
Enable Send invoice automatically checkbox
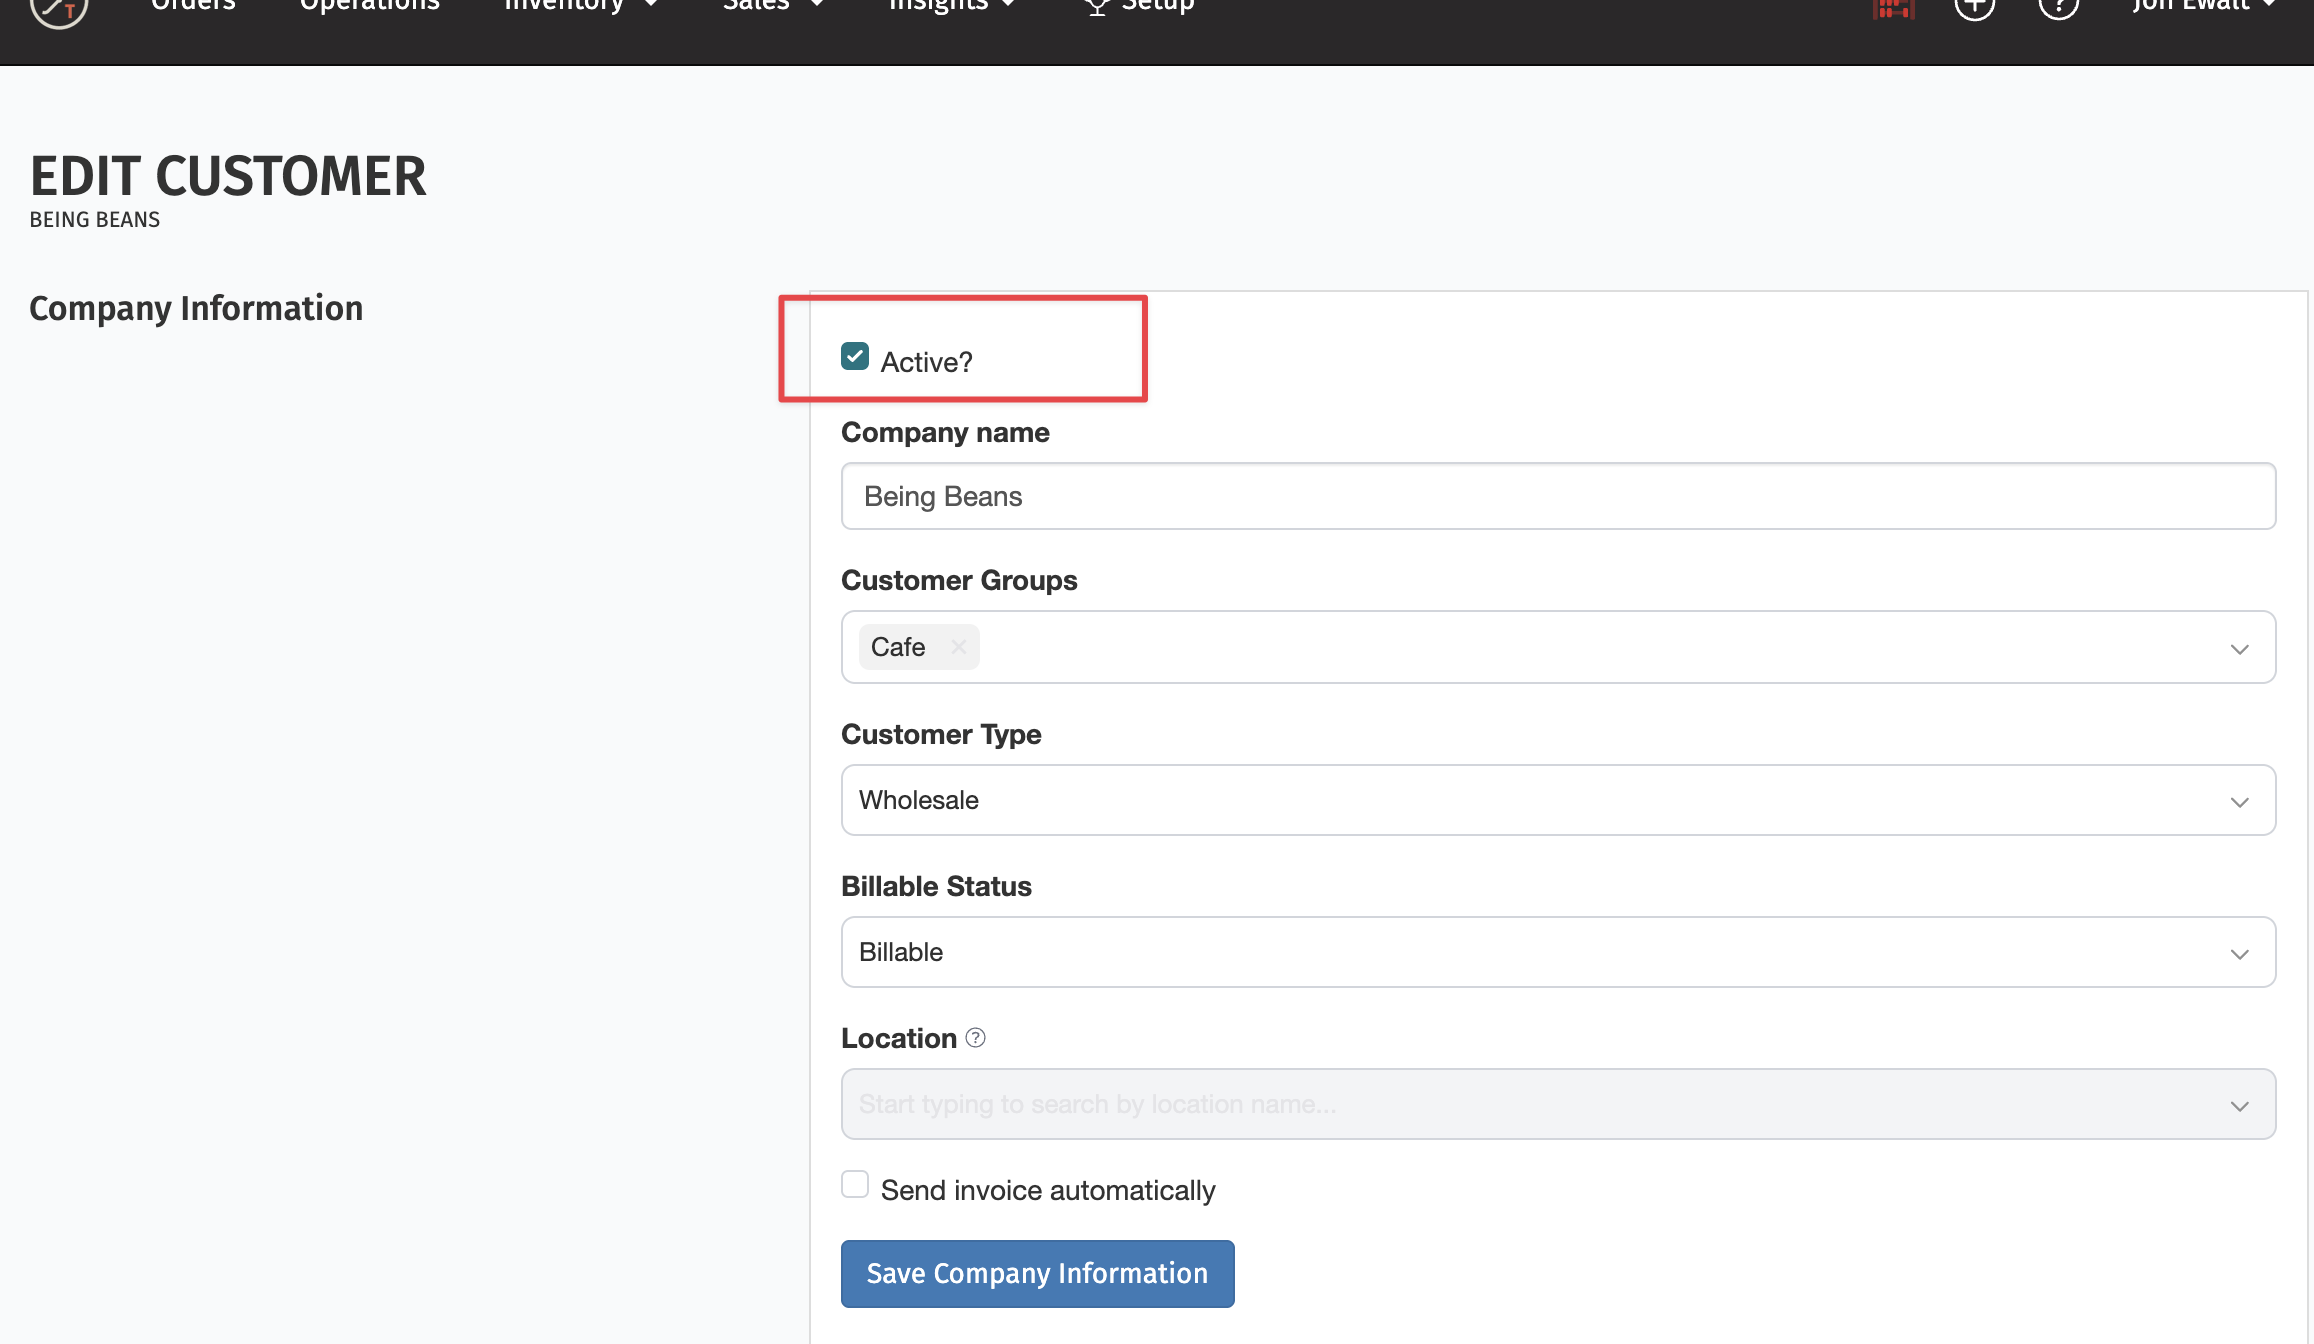click(x=855, y=1185)
